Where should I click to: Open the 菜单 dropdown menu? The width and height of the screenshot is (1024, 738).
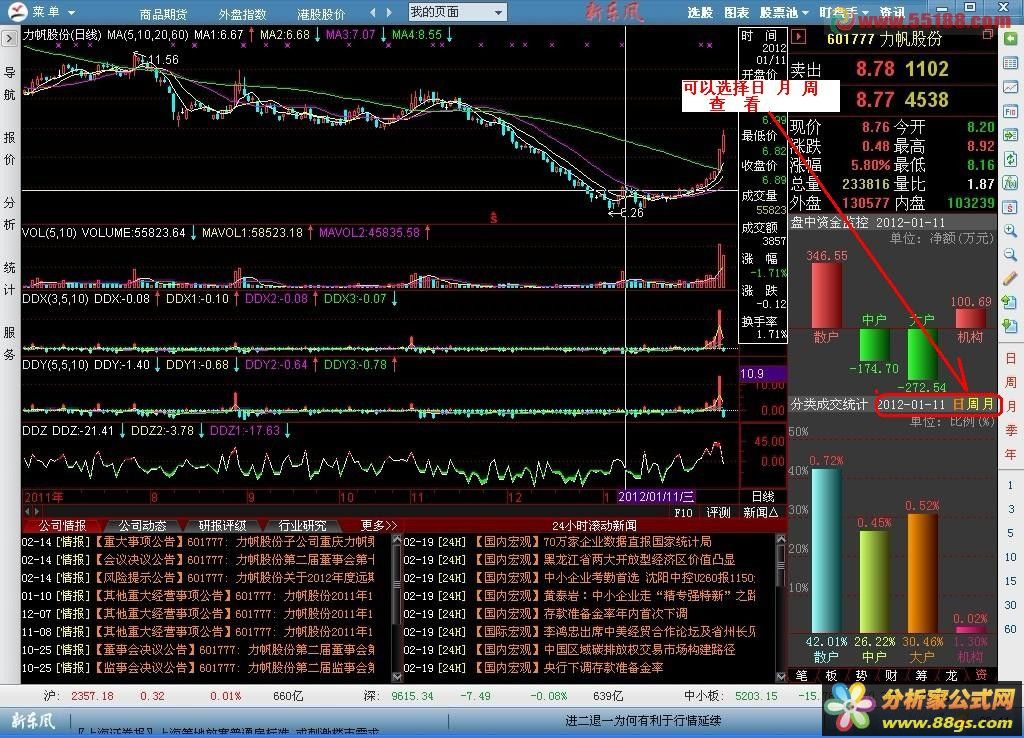[54, 12]
